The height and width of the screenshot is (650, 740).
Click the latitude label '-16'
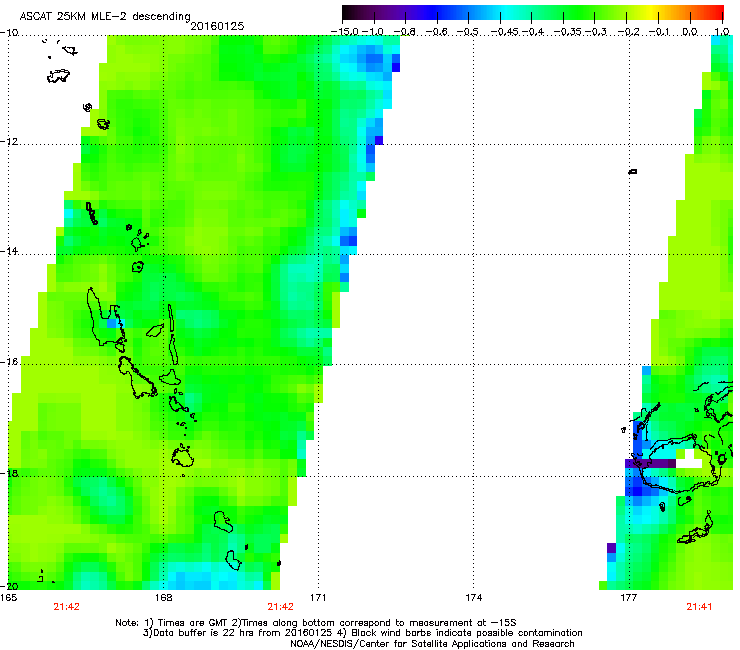pos(9,362)
